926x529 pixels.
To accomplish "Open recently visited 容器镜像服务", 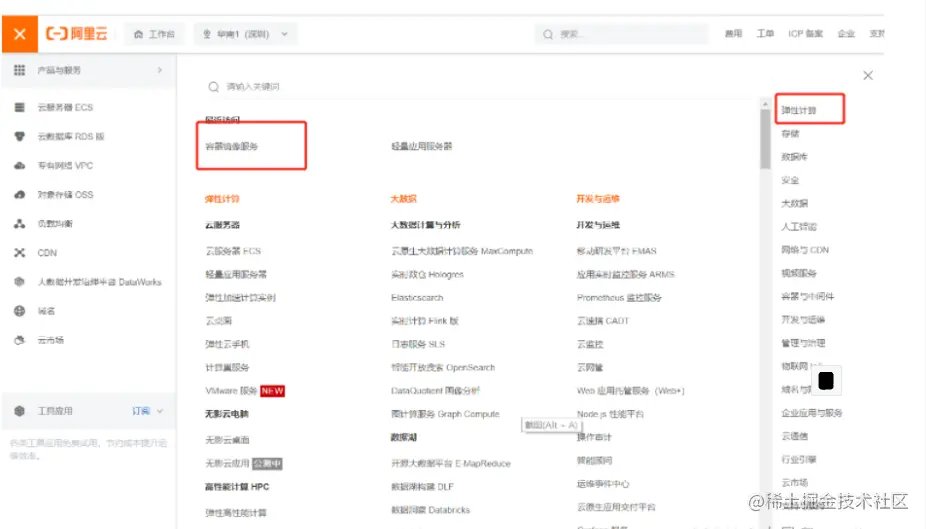I will coord(232,146).
